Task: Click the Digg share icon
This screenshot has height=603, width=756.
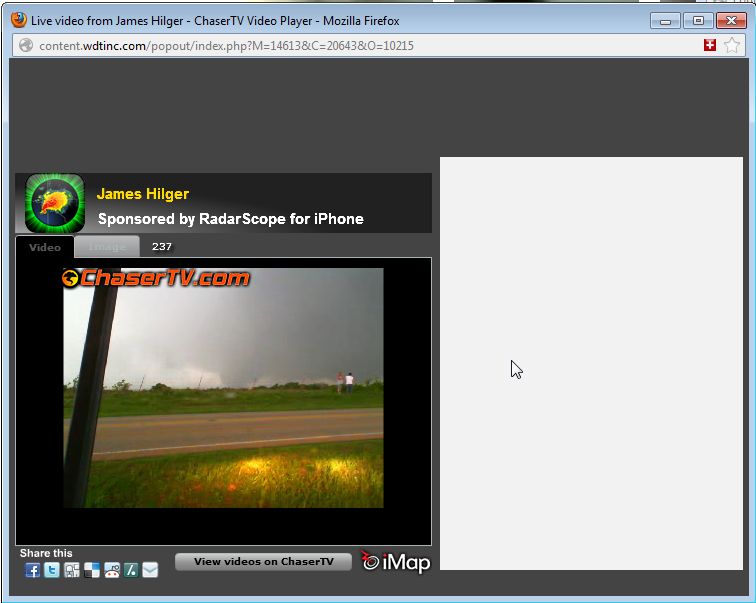Action: tap(71, 570)
